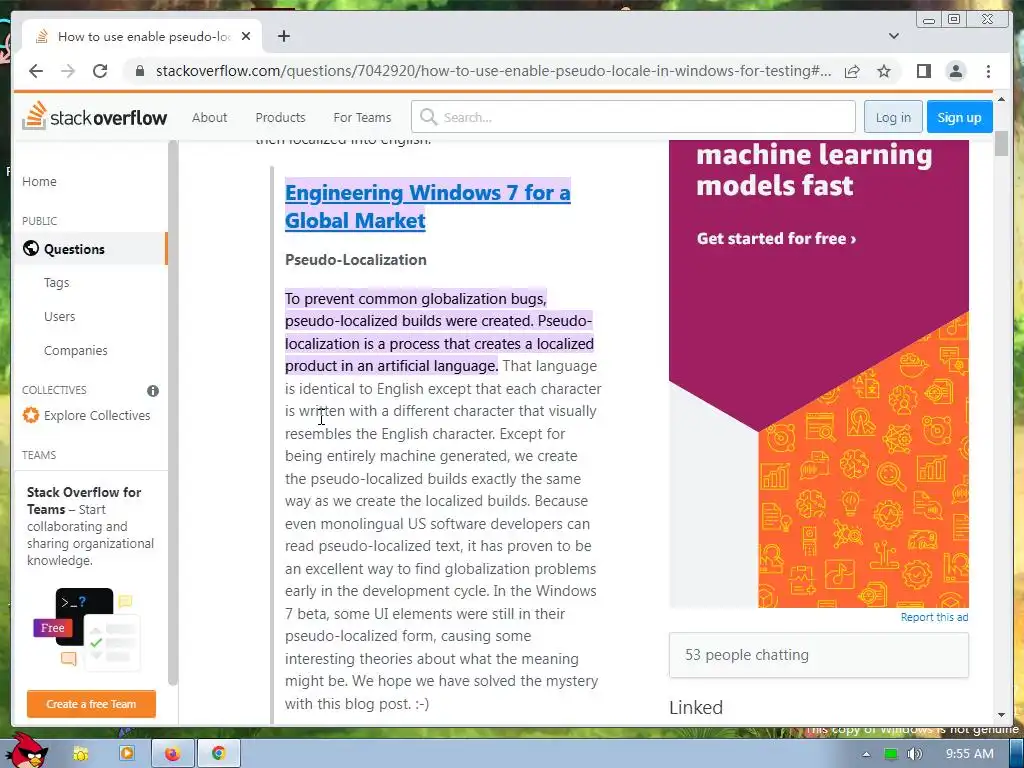Viewport: 1024px width, 768px height.
Task: Open the About menu item
Action: tap(210, 118)
